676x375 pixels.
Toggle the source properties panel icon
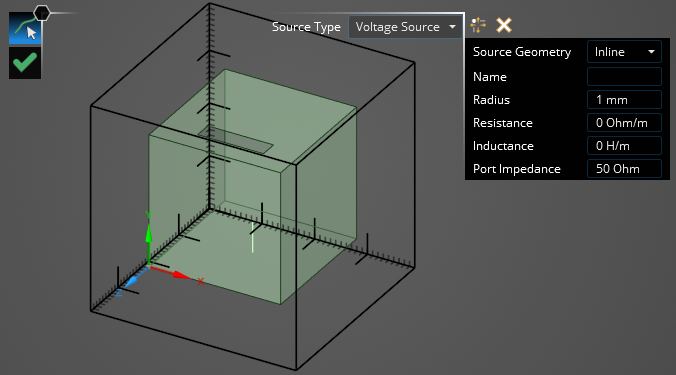tap(478, 25)
